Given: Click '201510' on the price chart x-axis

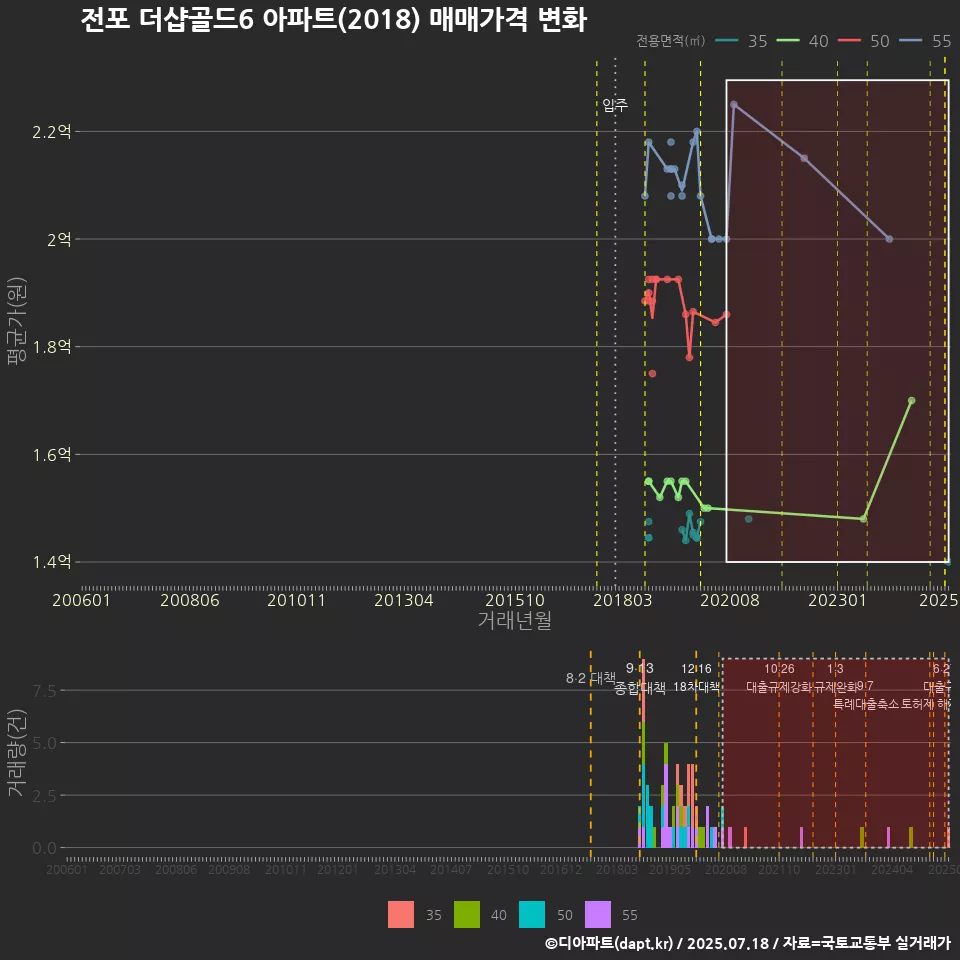Looking at the screenshot, I should click(x=515, y=600).
